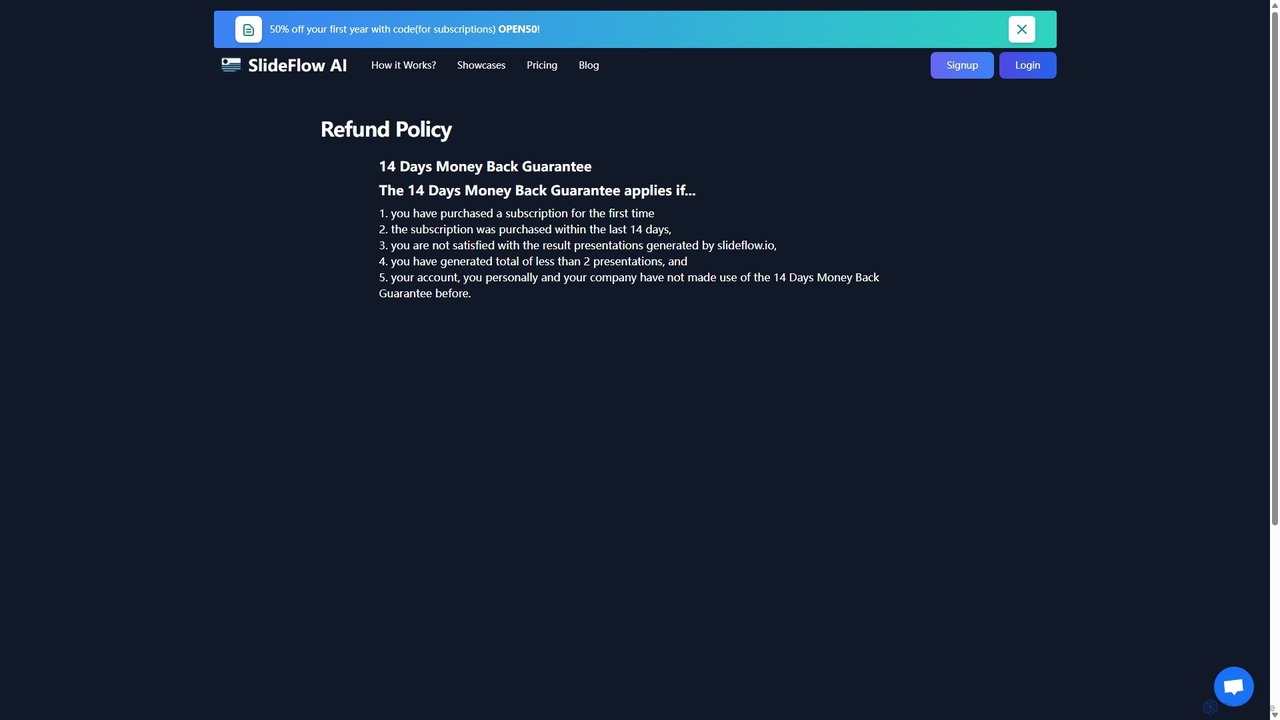1280x720 pixels.
Task: Navigate to the Pricing page
Action: coord(542,65)
